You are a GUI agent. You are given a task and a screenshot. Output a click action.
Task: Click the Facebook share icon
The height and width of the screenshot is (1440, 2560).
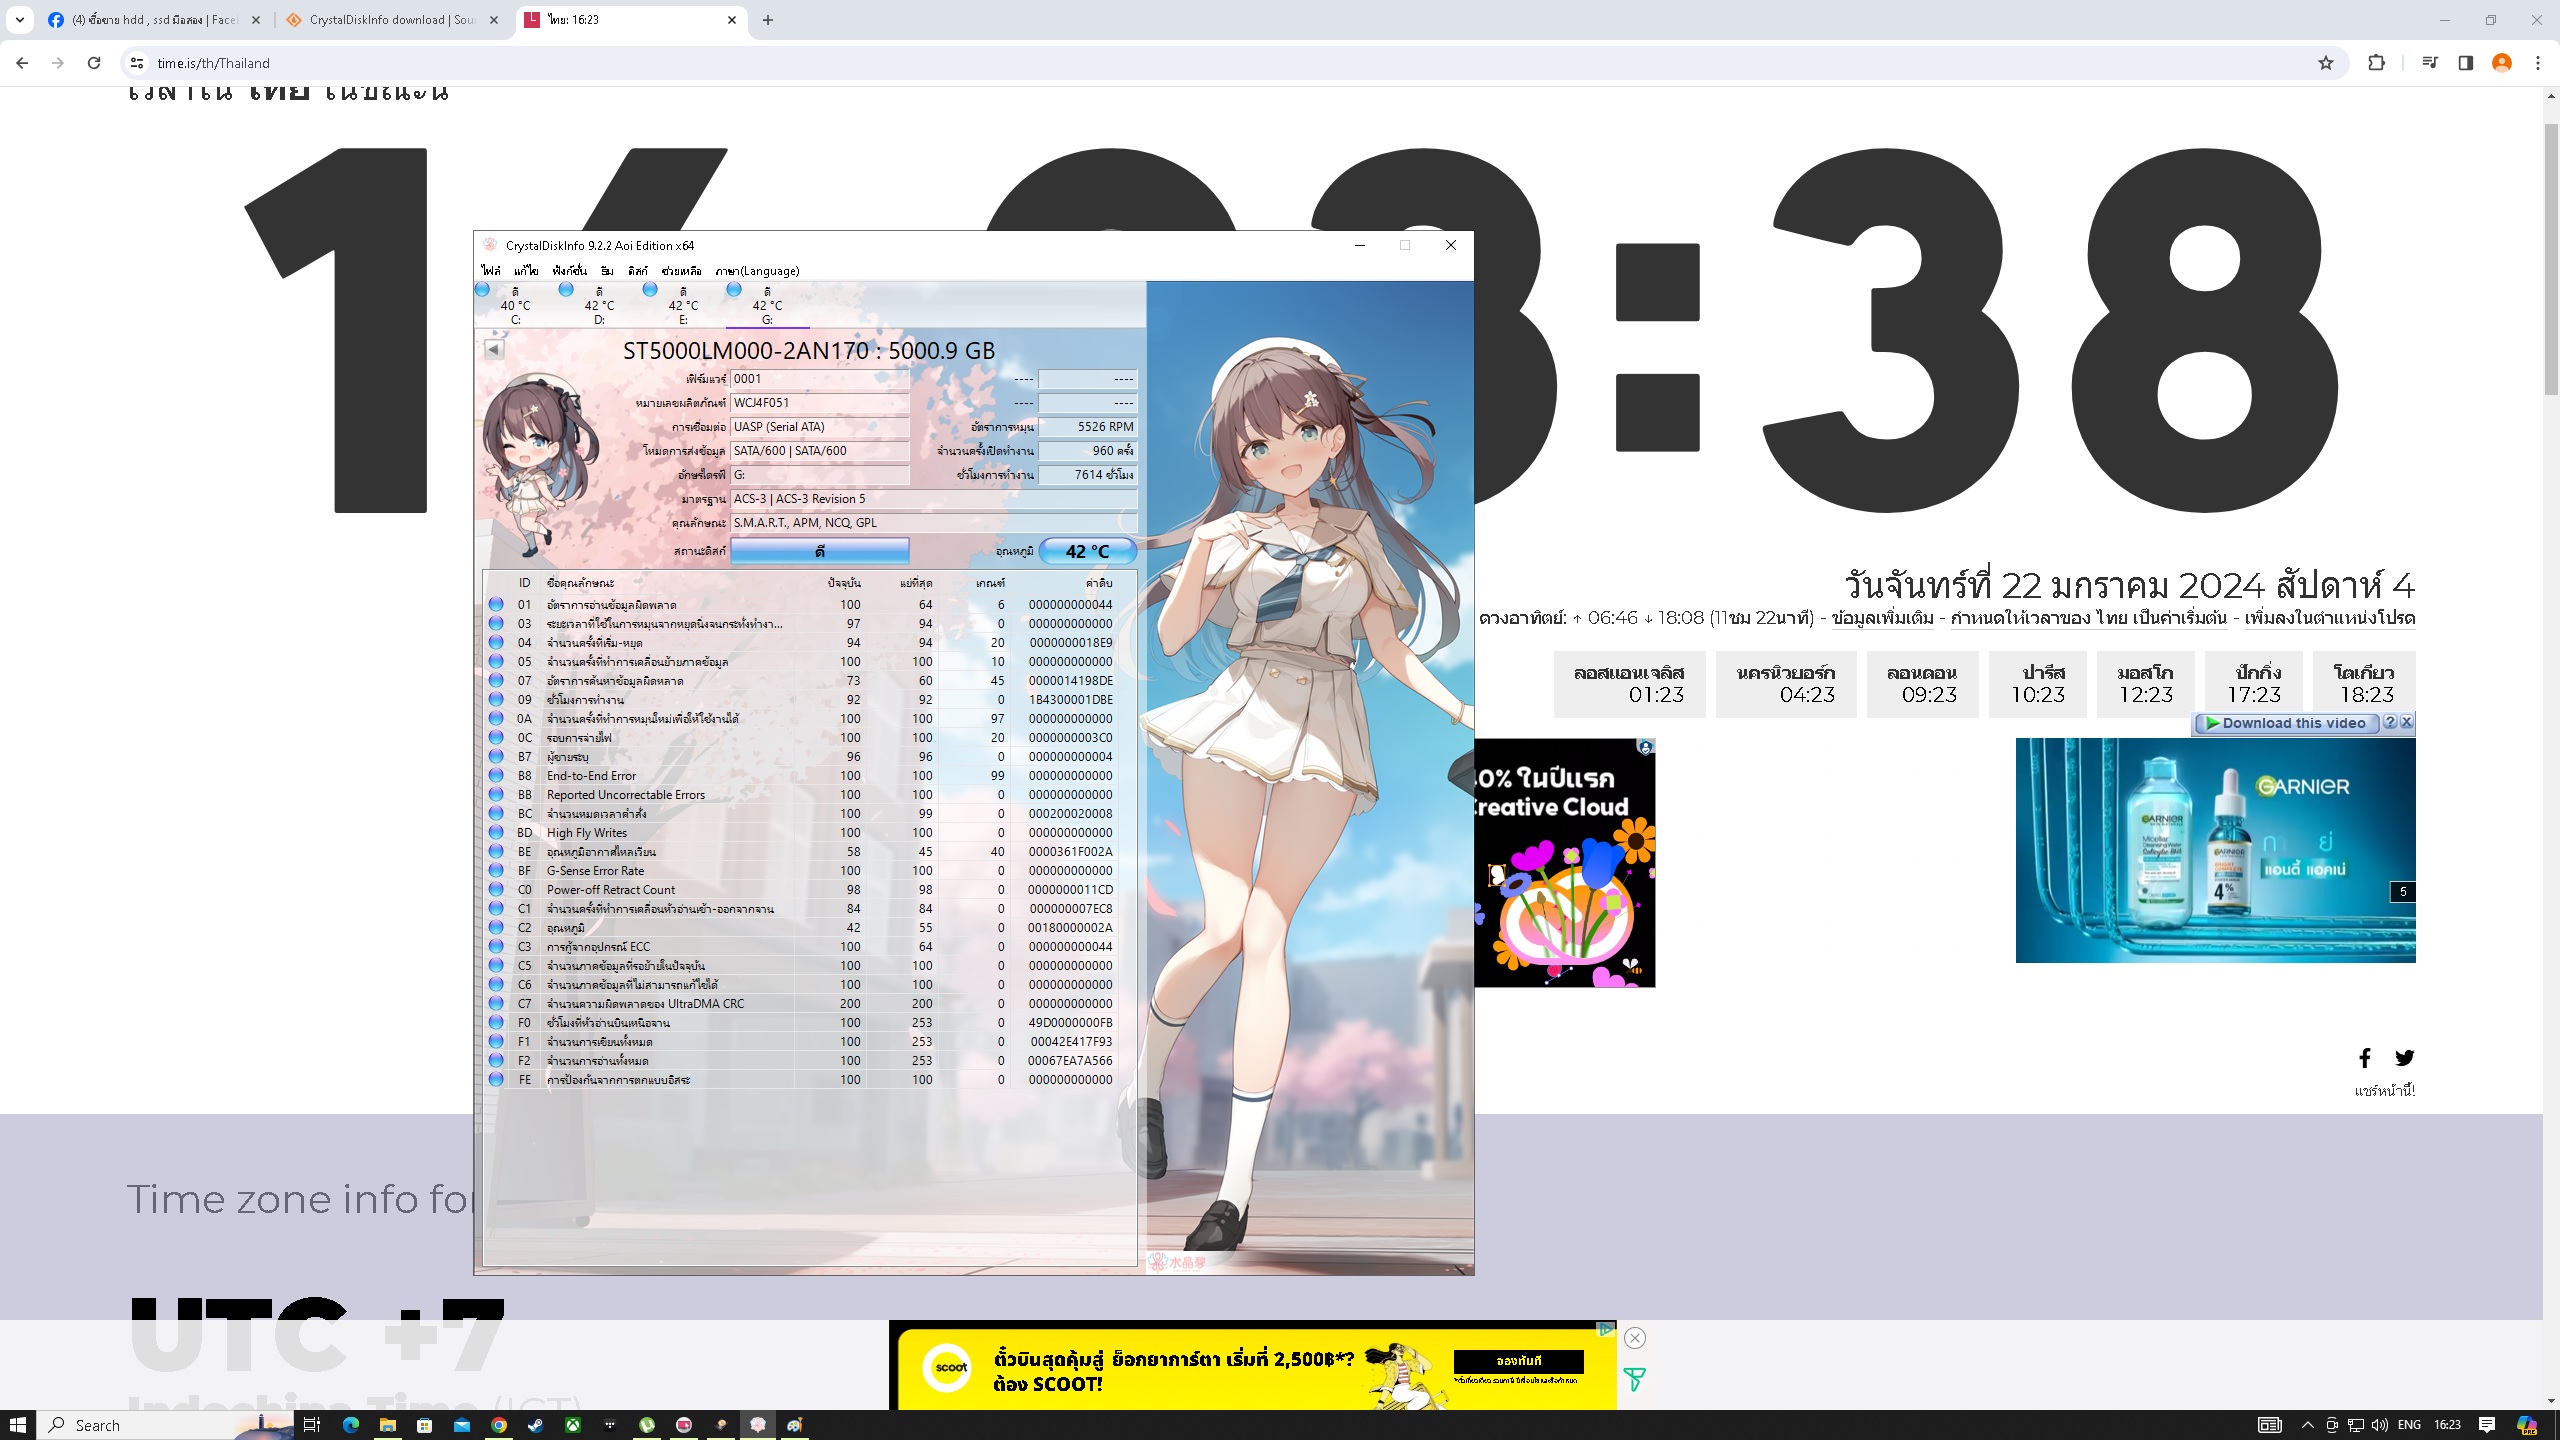pyautogui.click(x=2365, y=1058)
